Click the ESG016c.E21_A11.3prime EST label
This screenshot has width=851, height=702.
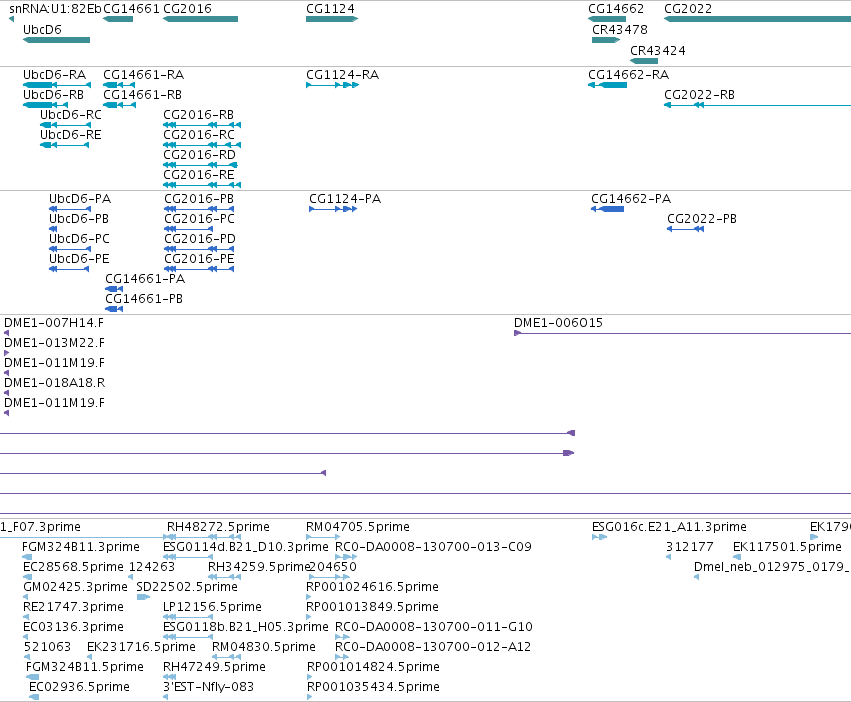[x=669, y=527]
